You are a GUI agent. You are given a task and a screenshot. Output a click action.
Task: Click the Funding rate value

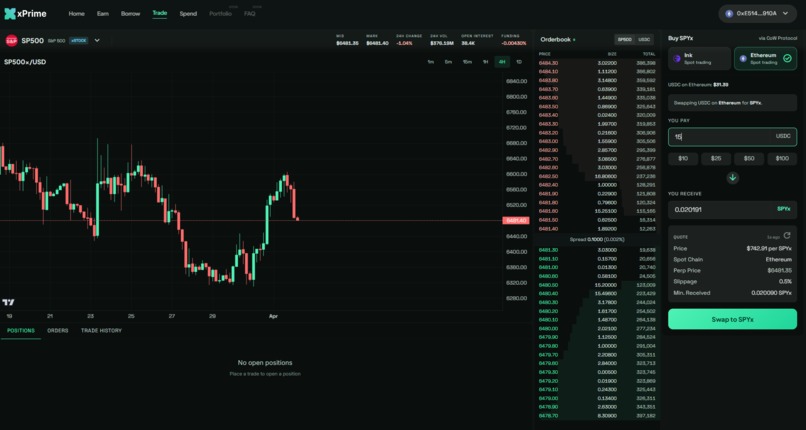tap(514, 43)
